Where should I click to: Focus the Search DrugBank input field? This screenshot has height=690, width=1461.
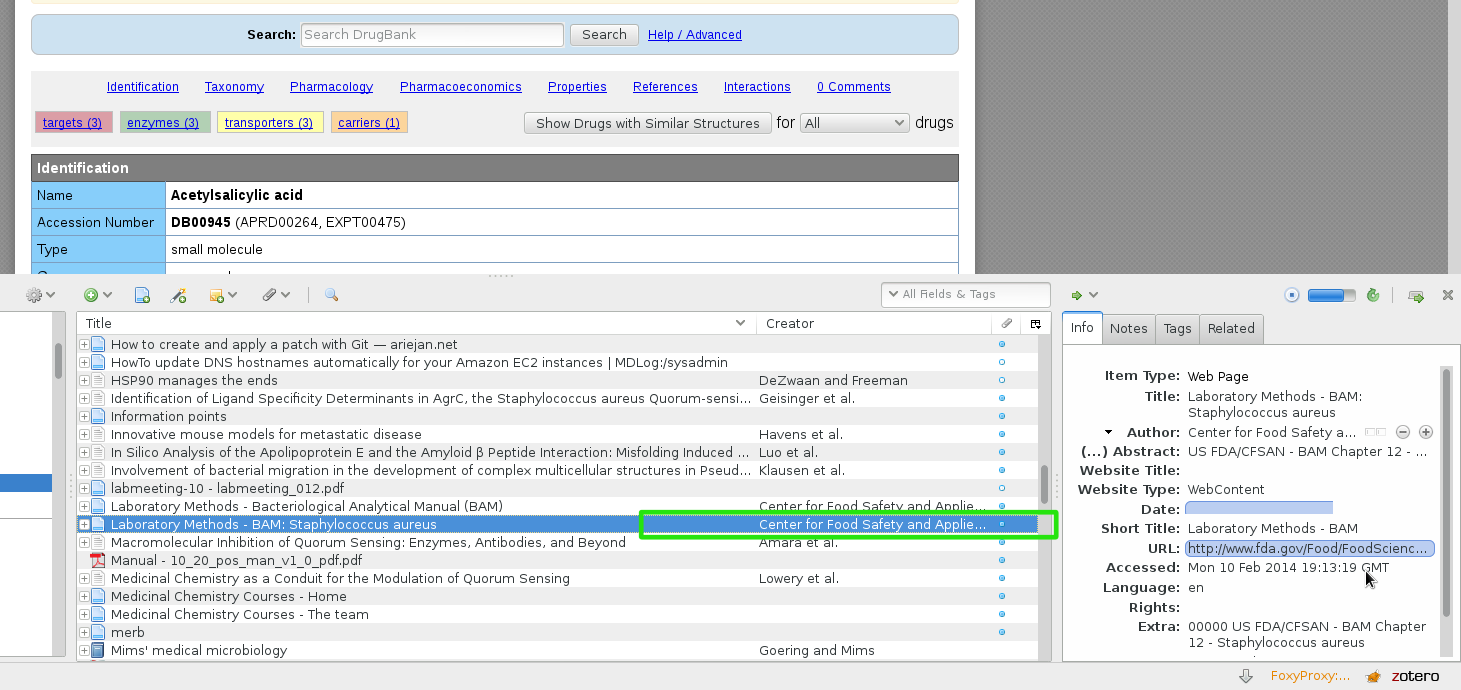point(432,34)
